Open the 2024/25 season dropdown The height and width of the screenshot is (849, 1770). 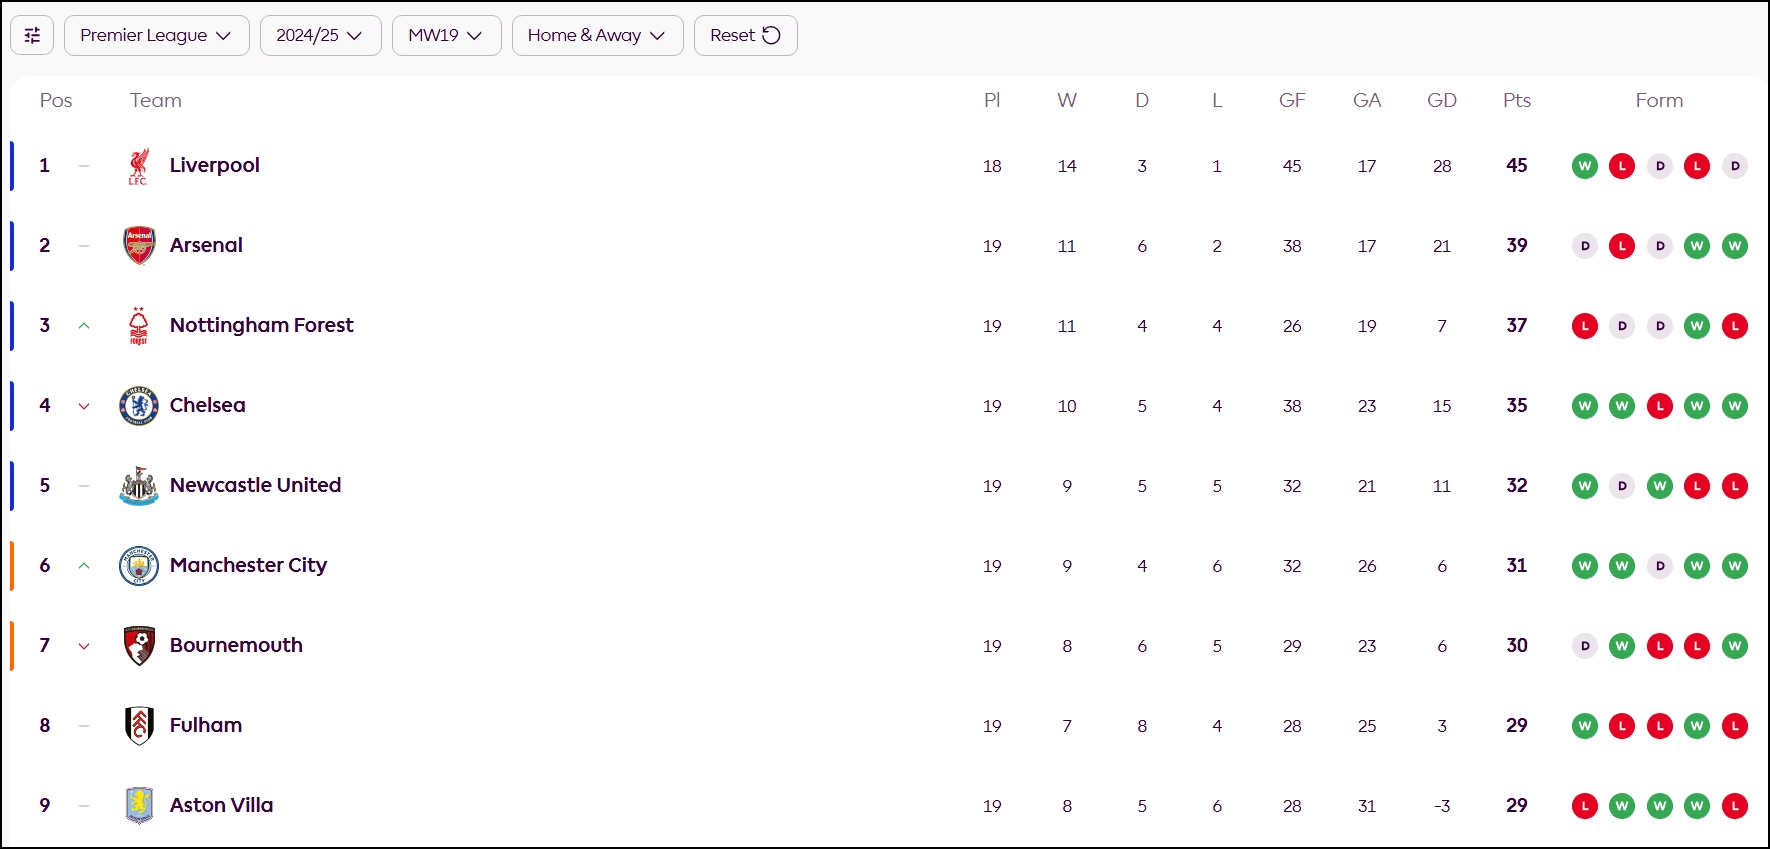tap(320, 36)
